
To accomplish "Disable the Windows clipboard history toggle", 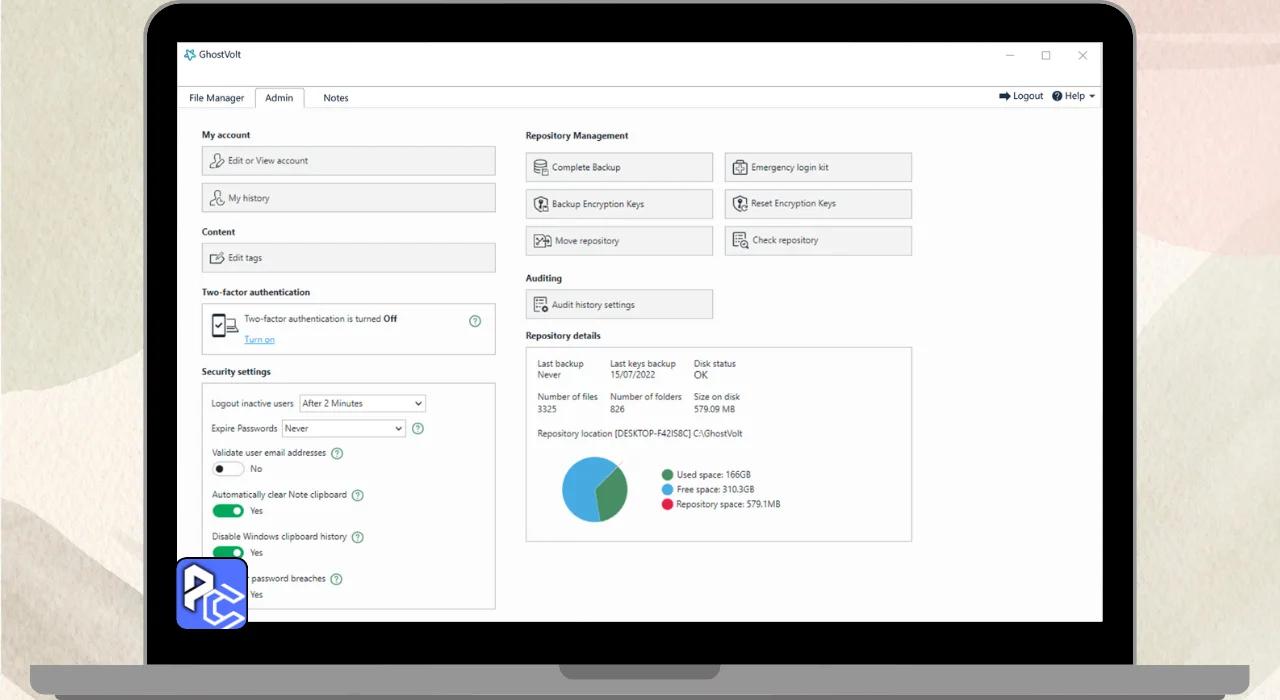I will (x=228, y=552).
